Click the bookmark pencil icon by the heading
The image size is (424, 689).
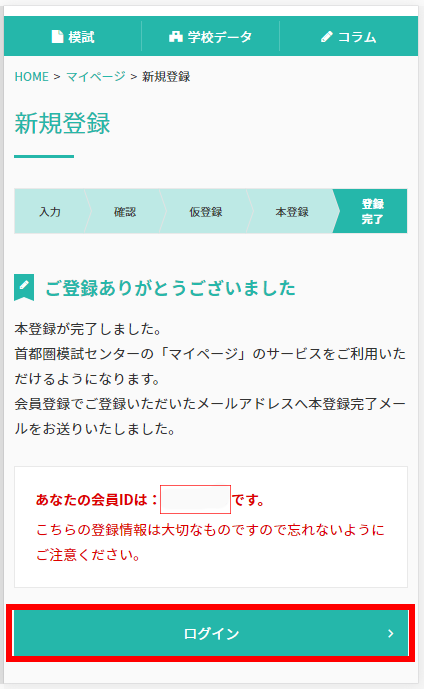coord(24,287)
